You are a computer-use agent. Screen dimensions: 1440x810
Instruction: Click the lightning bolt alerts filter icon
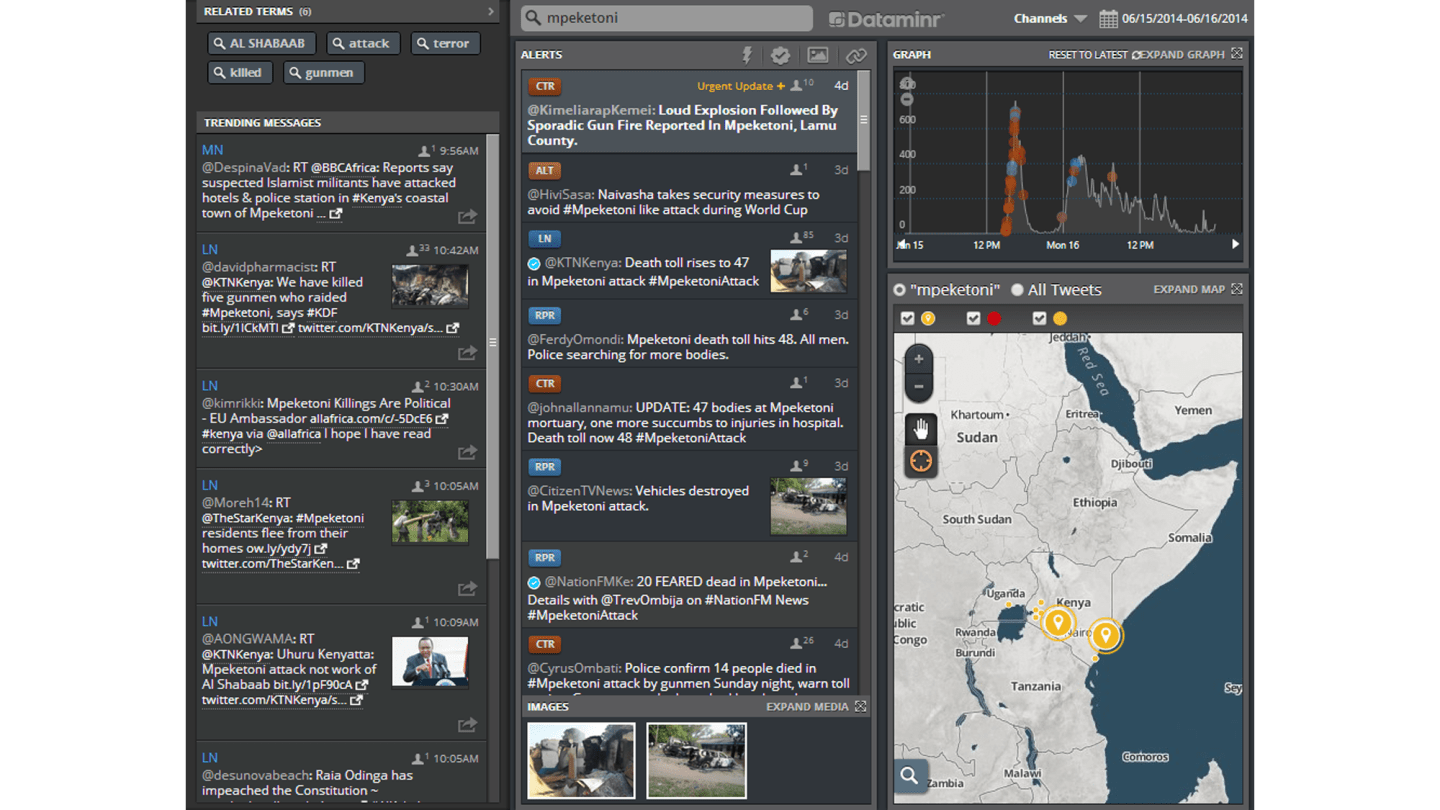(746, 56)
